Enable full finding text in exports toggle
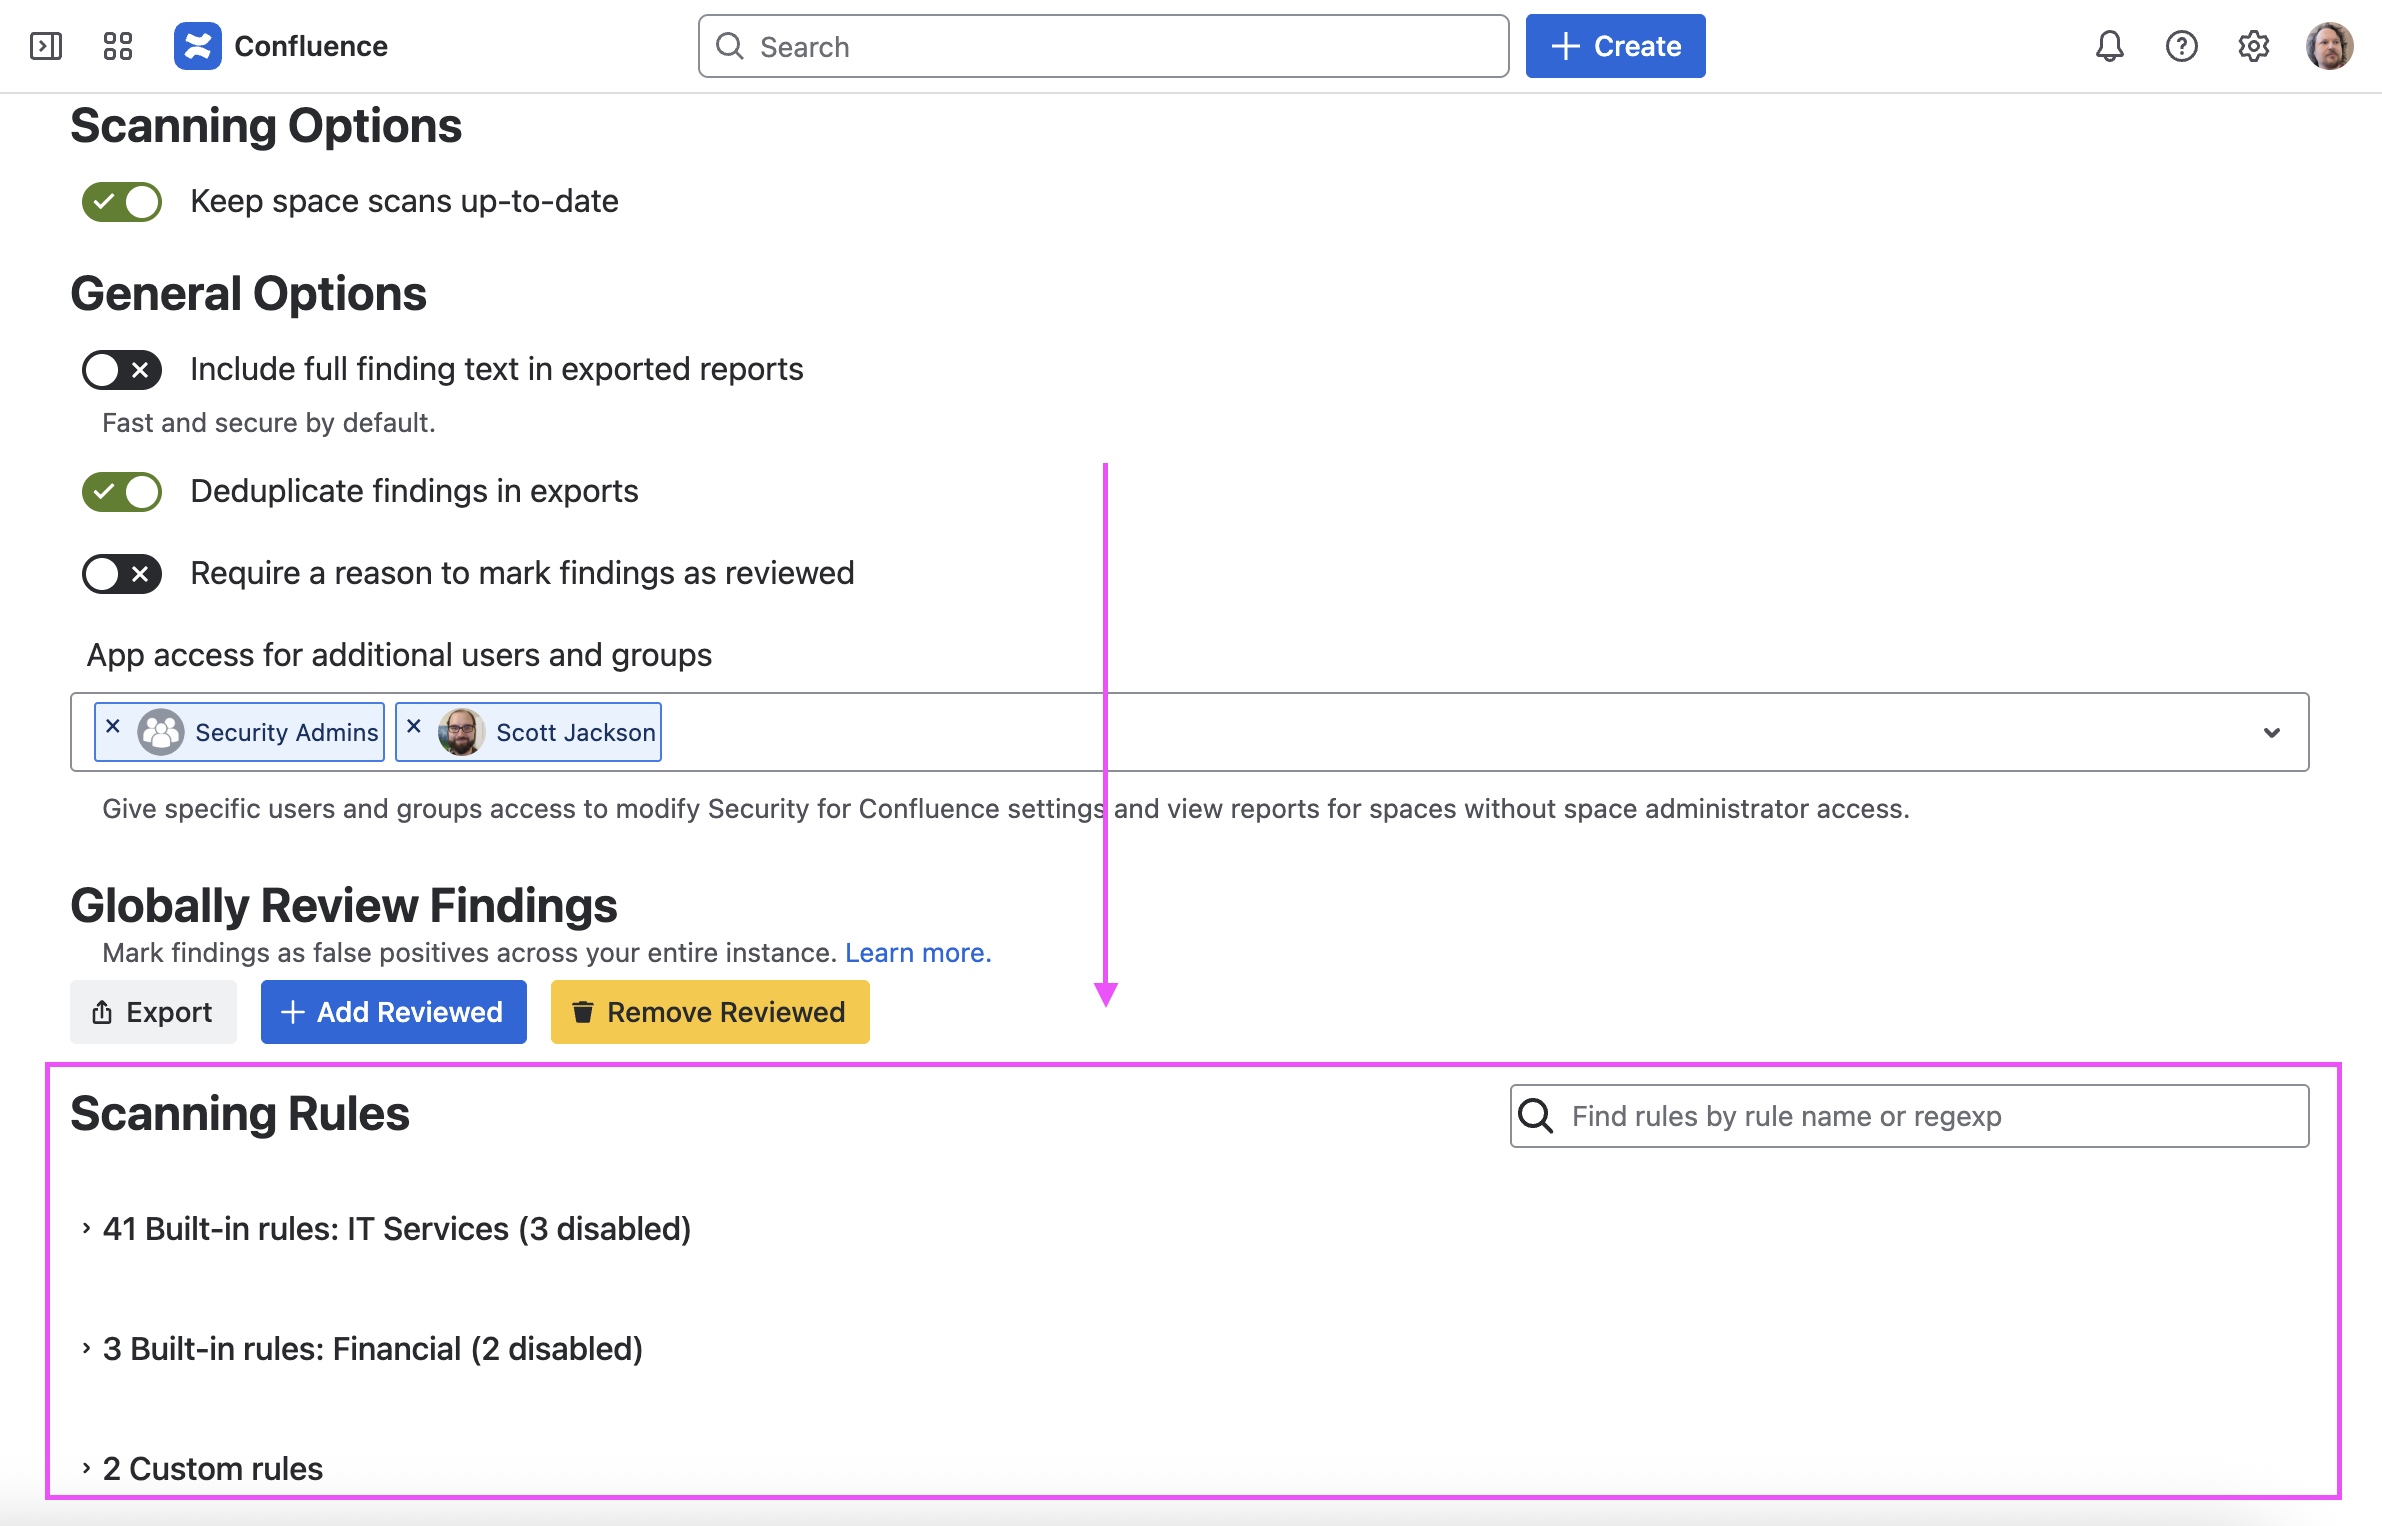Viewport: 2382px width, 1526px height. pos(122,370)
